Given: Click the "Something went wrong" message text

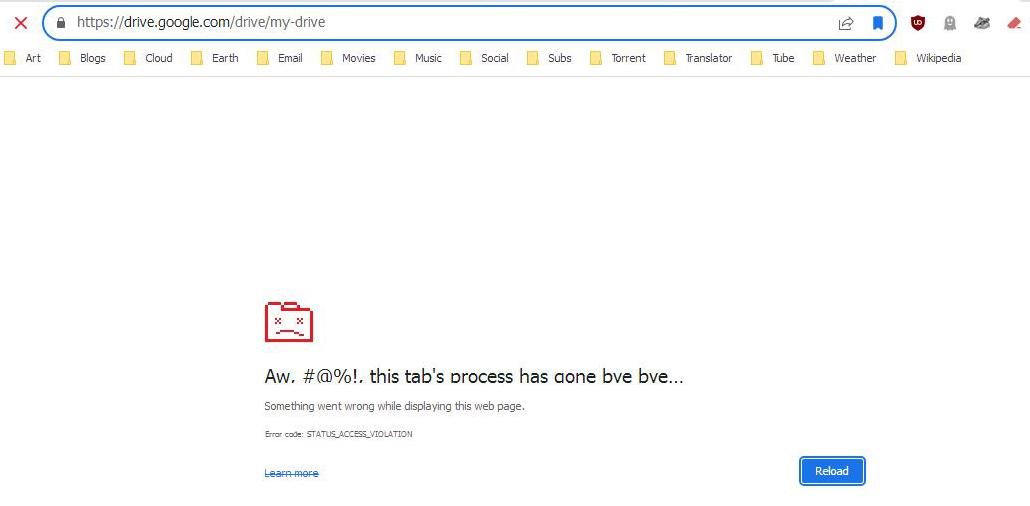Looking at the screenshot, I should pyautogui.click(x=394, y=406).
